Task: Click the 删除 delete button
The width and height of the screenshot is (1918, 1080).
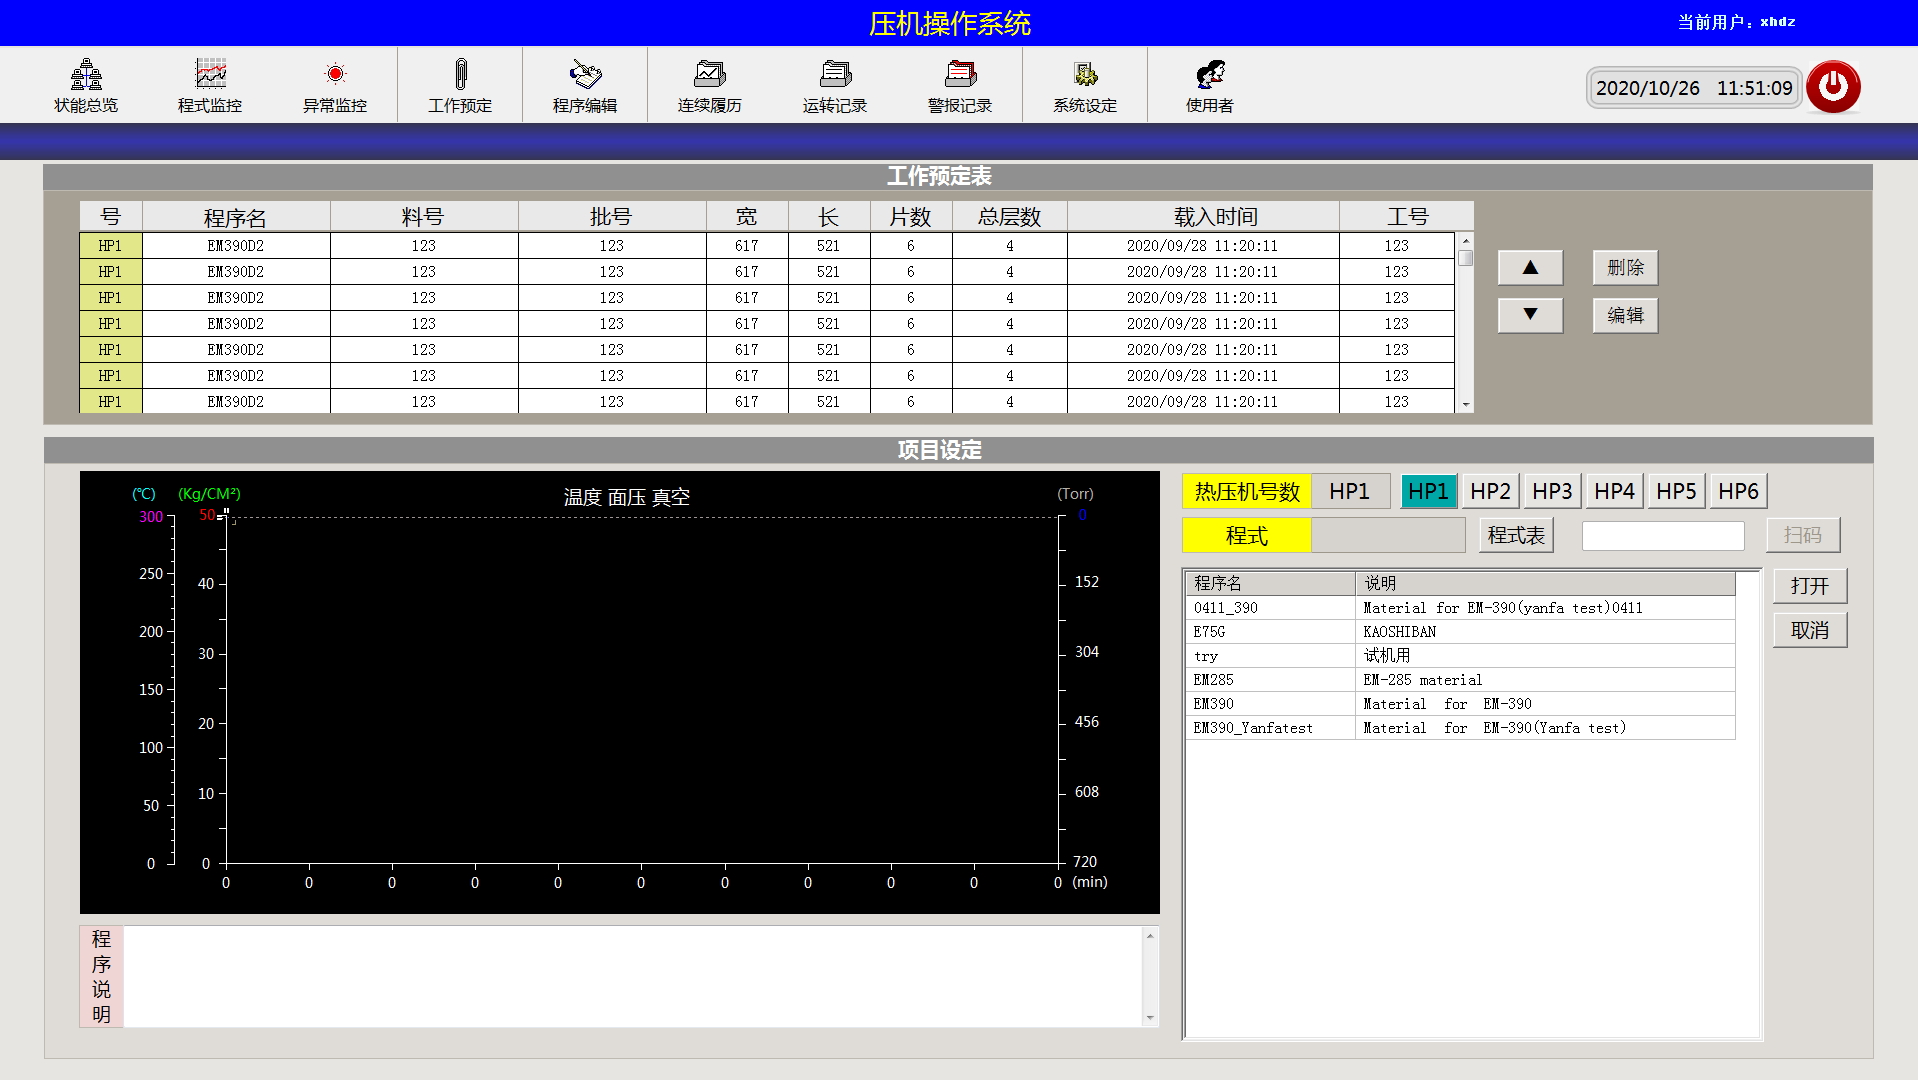Action: (1625, 268)
